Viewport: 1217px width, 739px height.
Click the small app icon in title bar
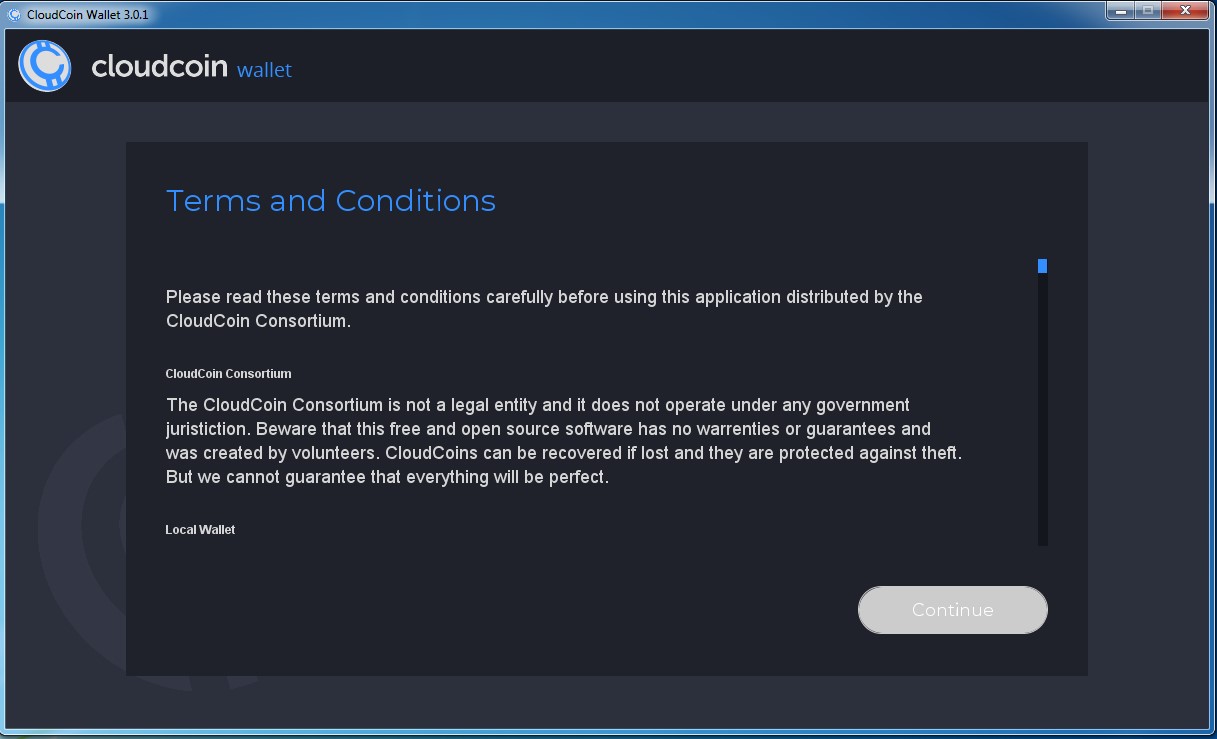pos(14,14)
